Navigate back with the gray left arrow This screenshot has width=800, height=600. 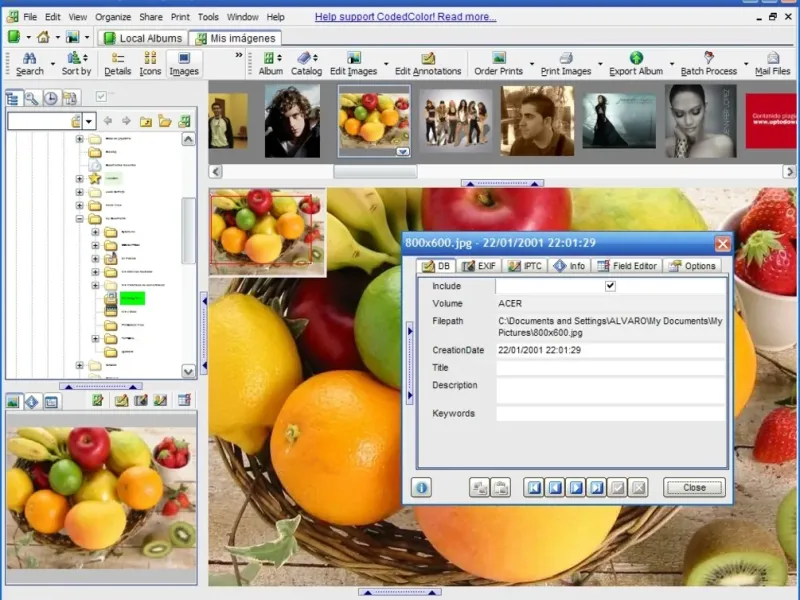[x=108, y=121]
